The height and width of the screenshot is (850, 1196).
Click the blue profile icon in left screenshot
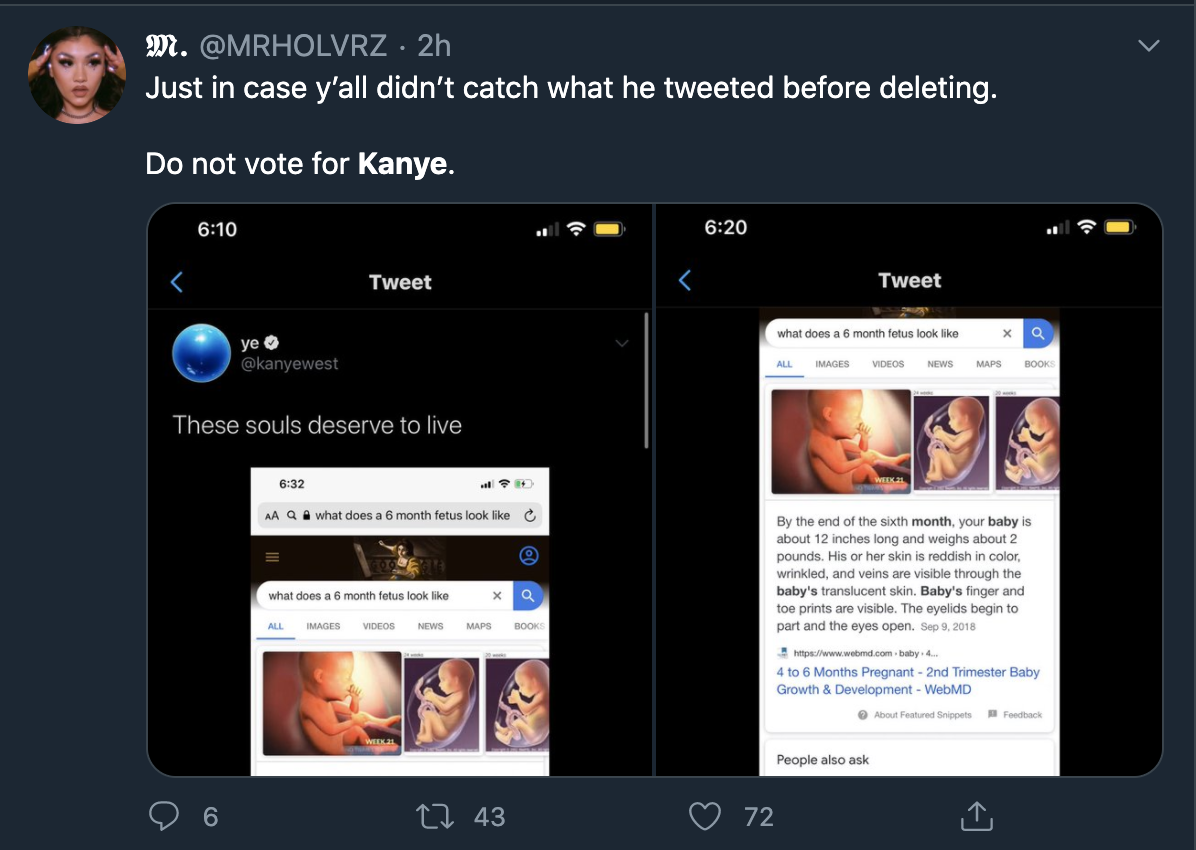(529, 556)
